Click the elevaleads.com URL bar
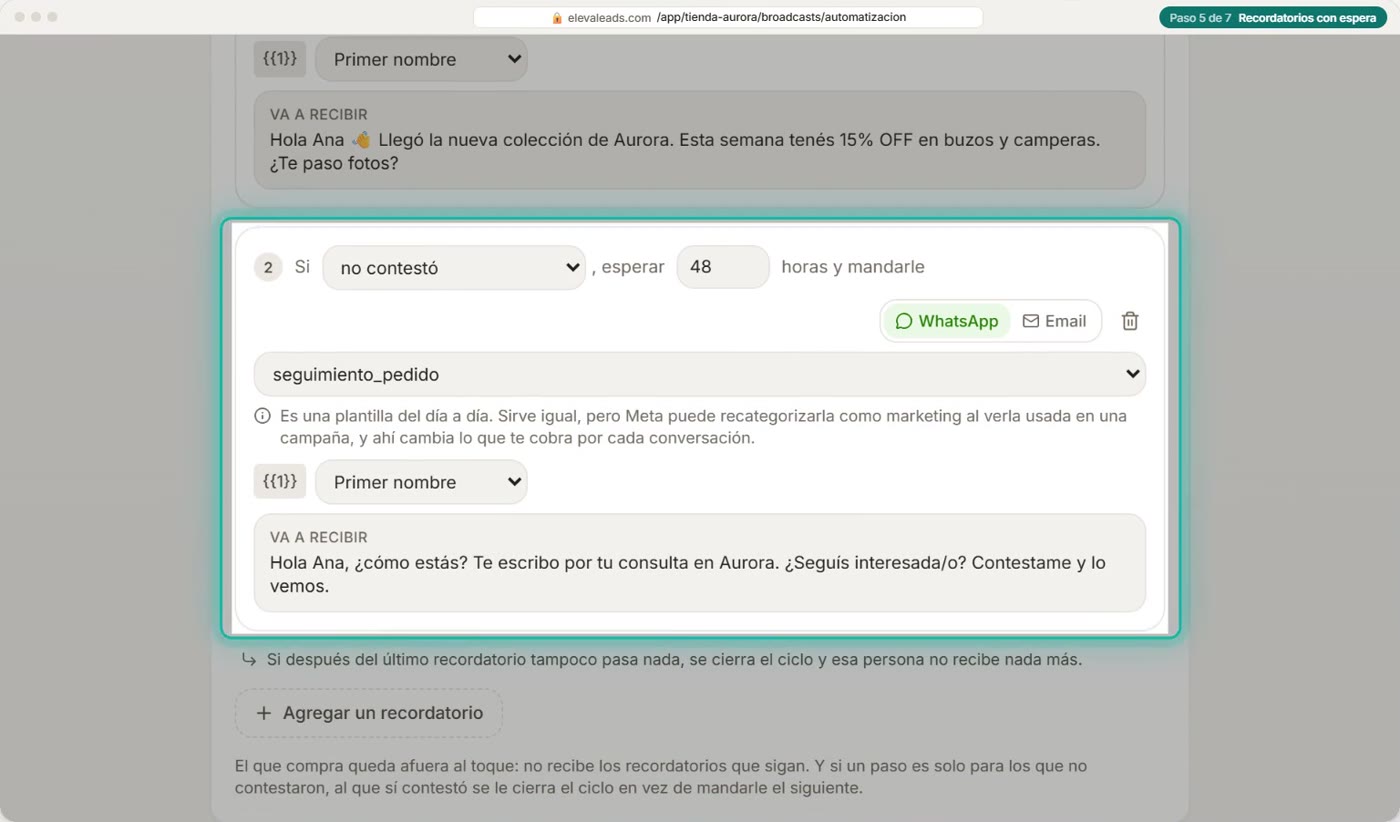The image size is (1400, 822). click(728, 18)
